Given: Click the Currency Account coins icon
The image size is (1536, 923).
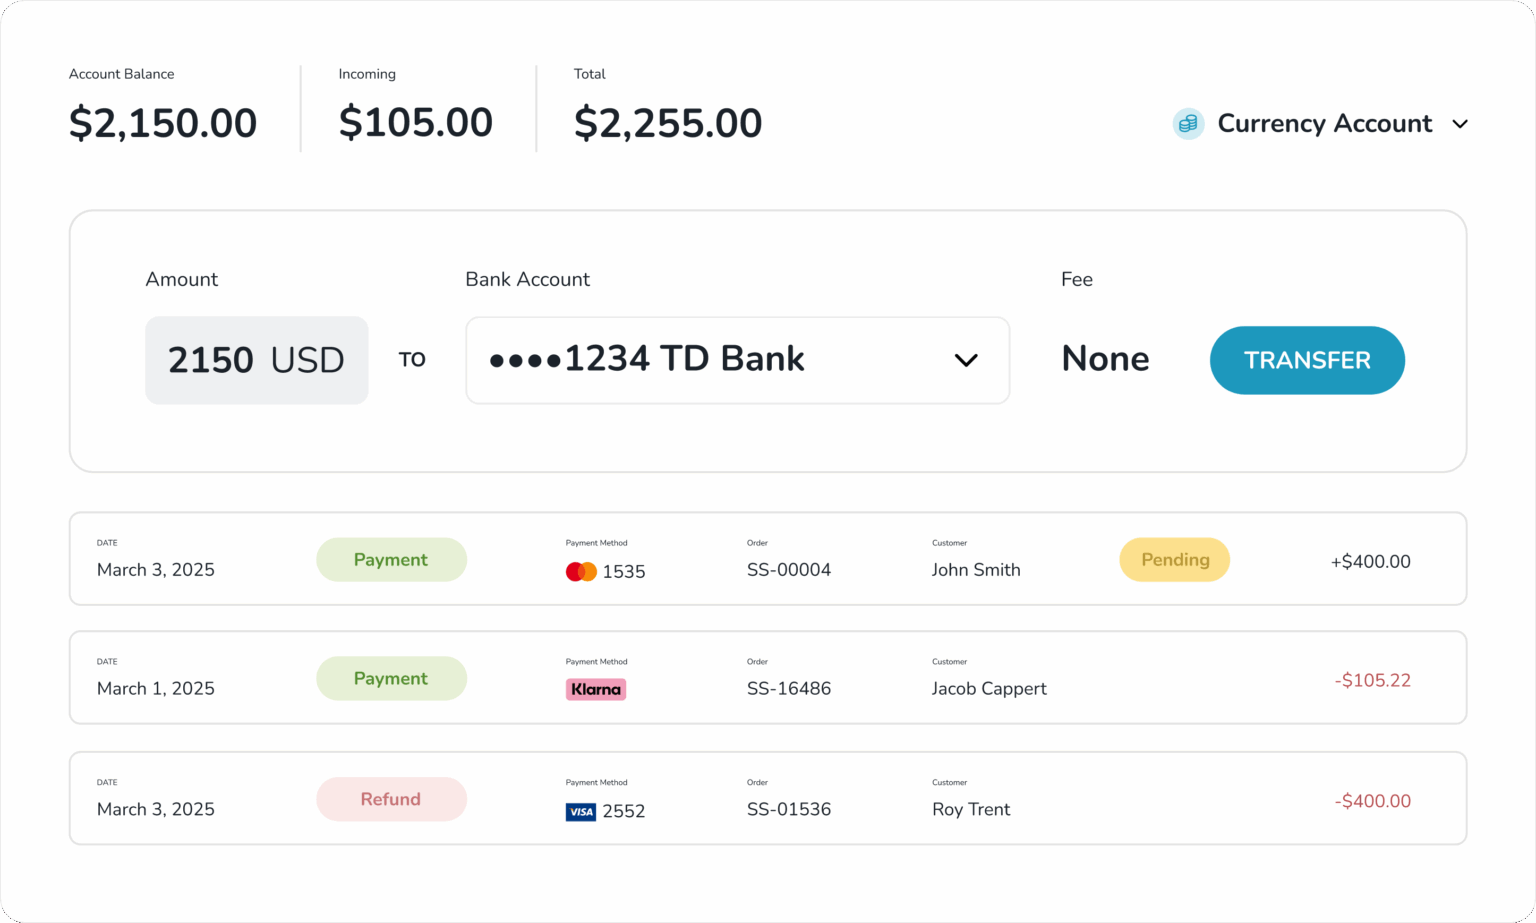Looking at the screenshot, I should [1188, 124].
